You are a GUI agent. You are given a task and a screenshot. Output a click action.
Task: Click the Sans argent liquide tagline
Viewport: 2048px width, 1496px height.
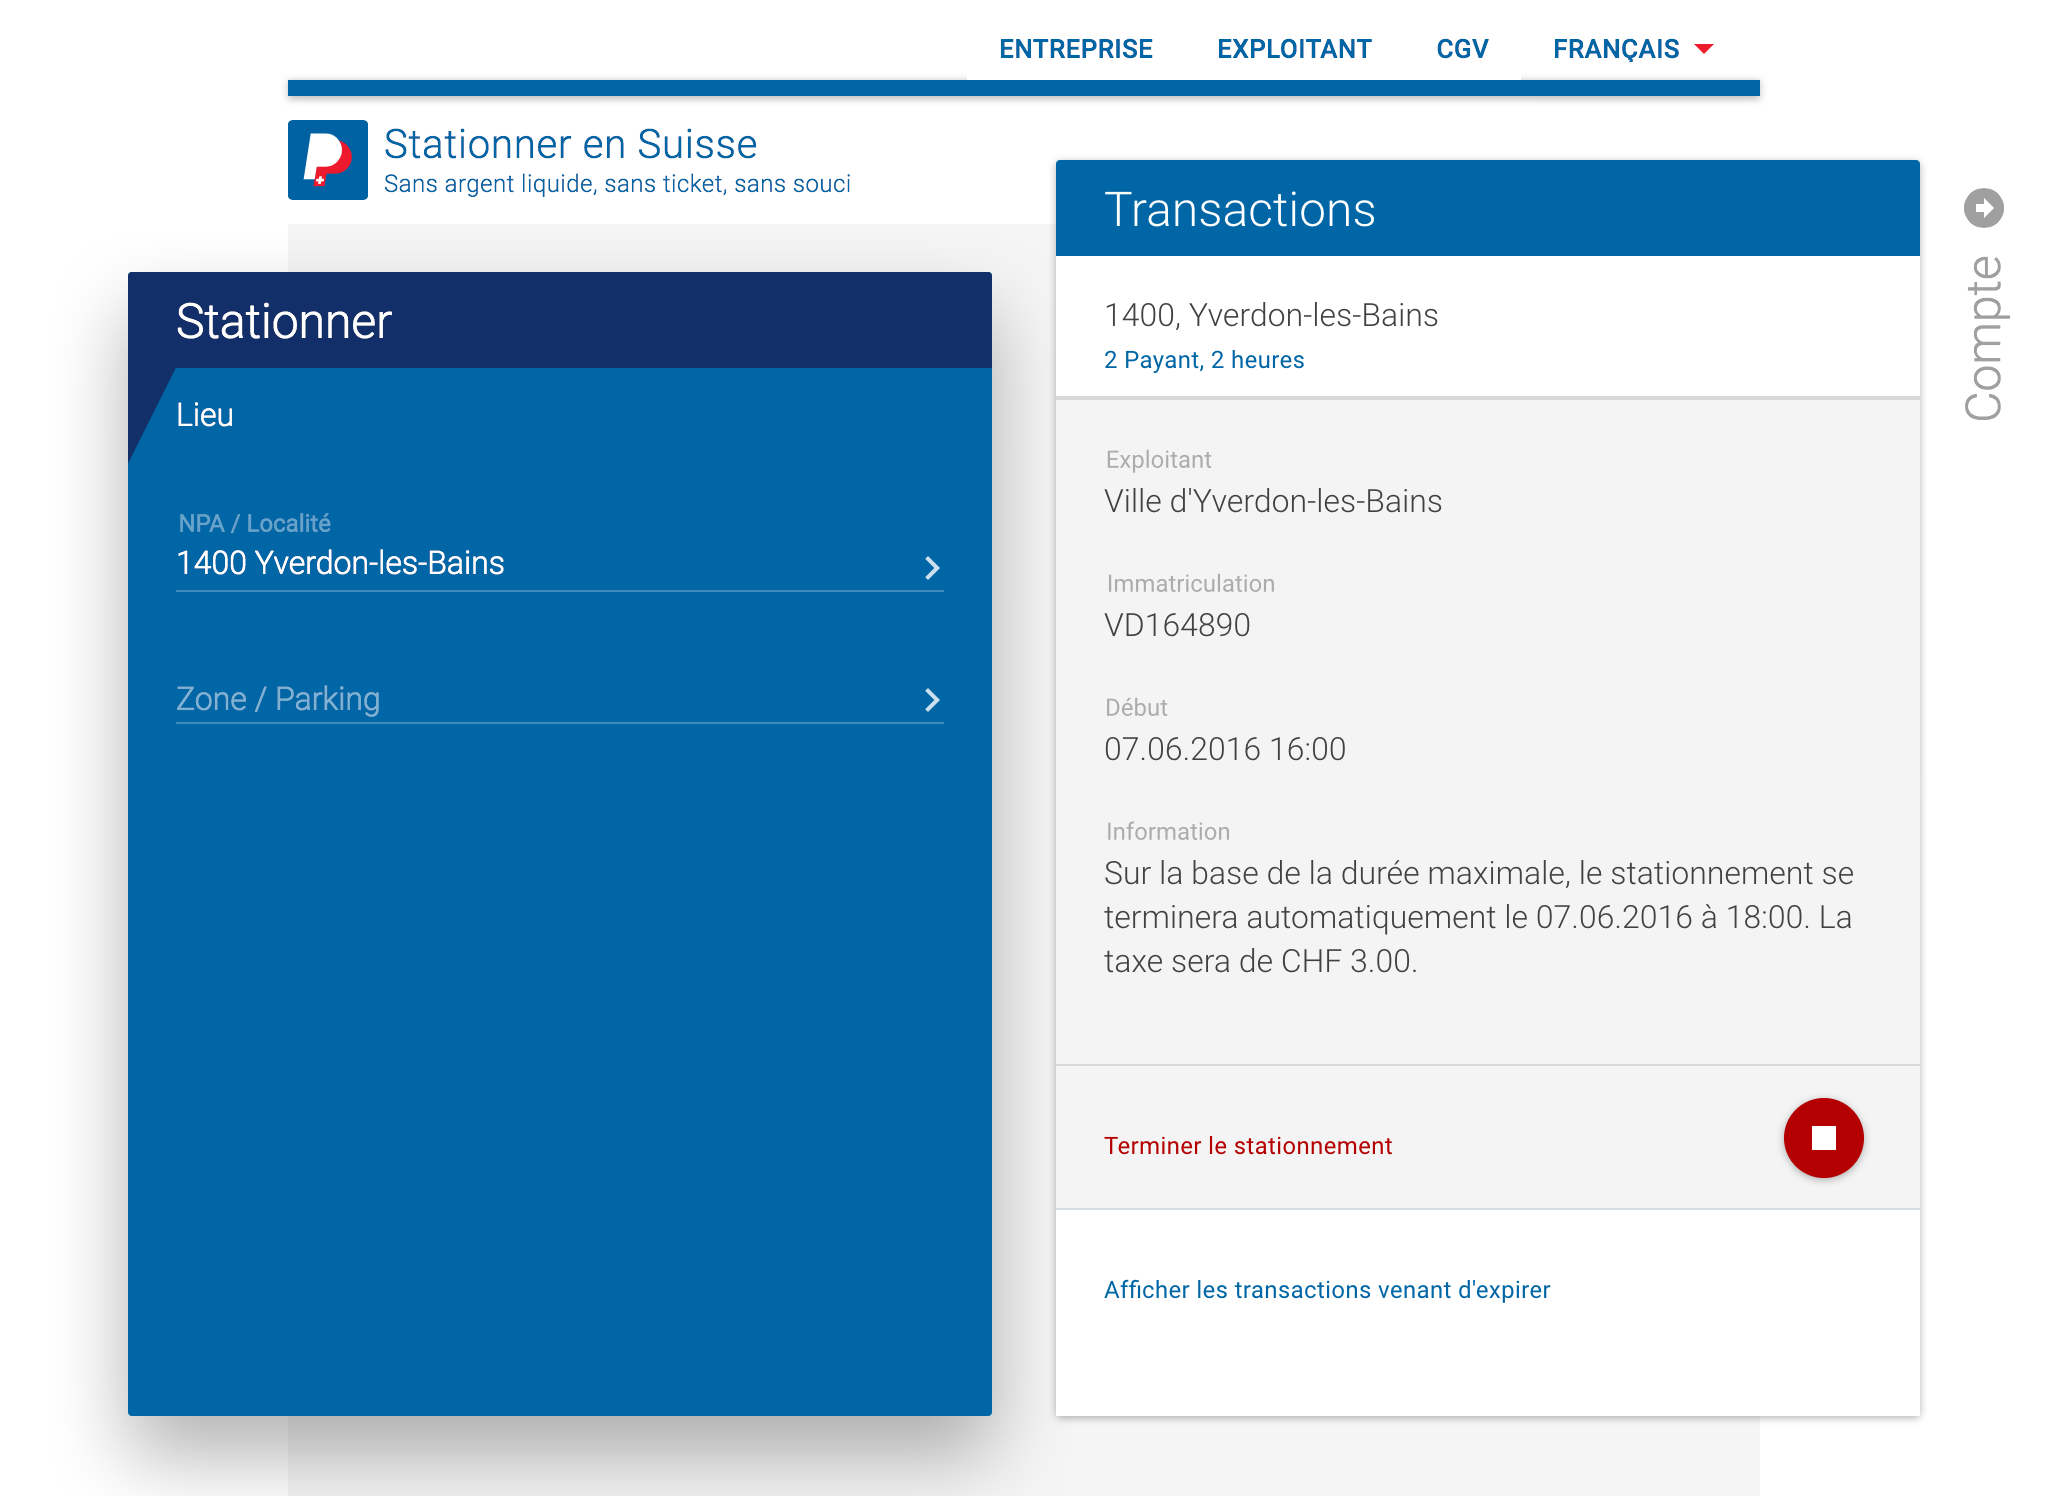pyautogui.click(x=617, y=184)
